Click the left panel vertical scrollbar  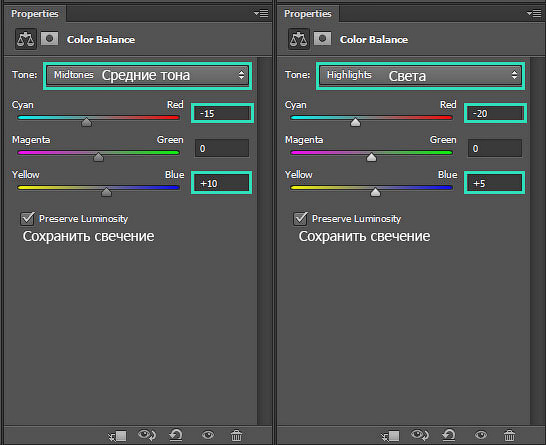click(265, 241)
